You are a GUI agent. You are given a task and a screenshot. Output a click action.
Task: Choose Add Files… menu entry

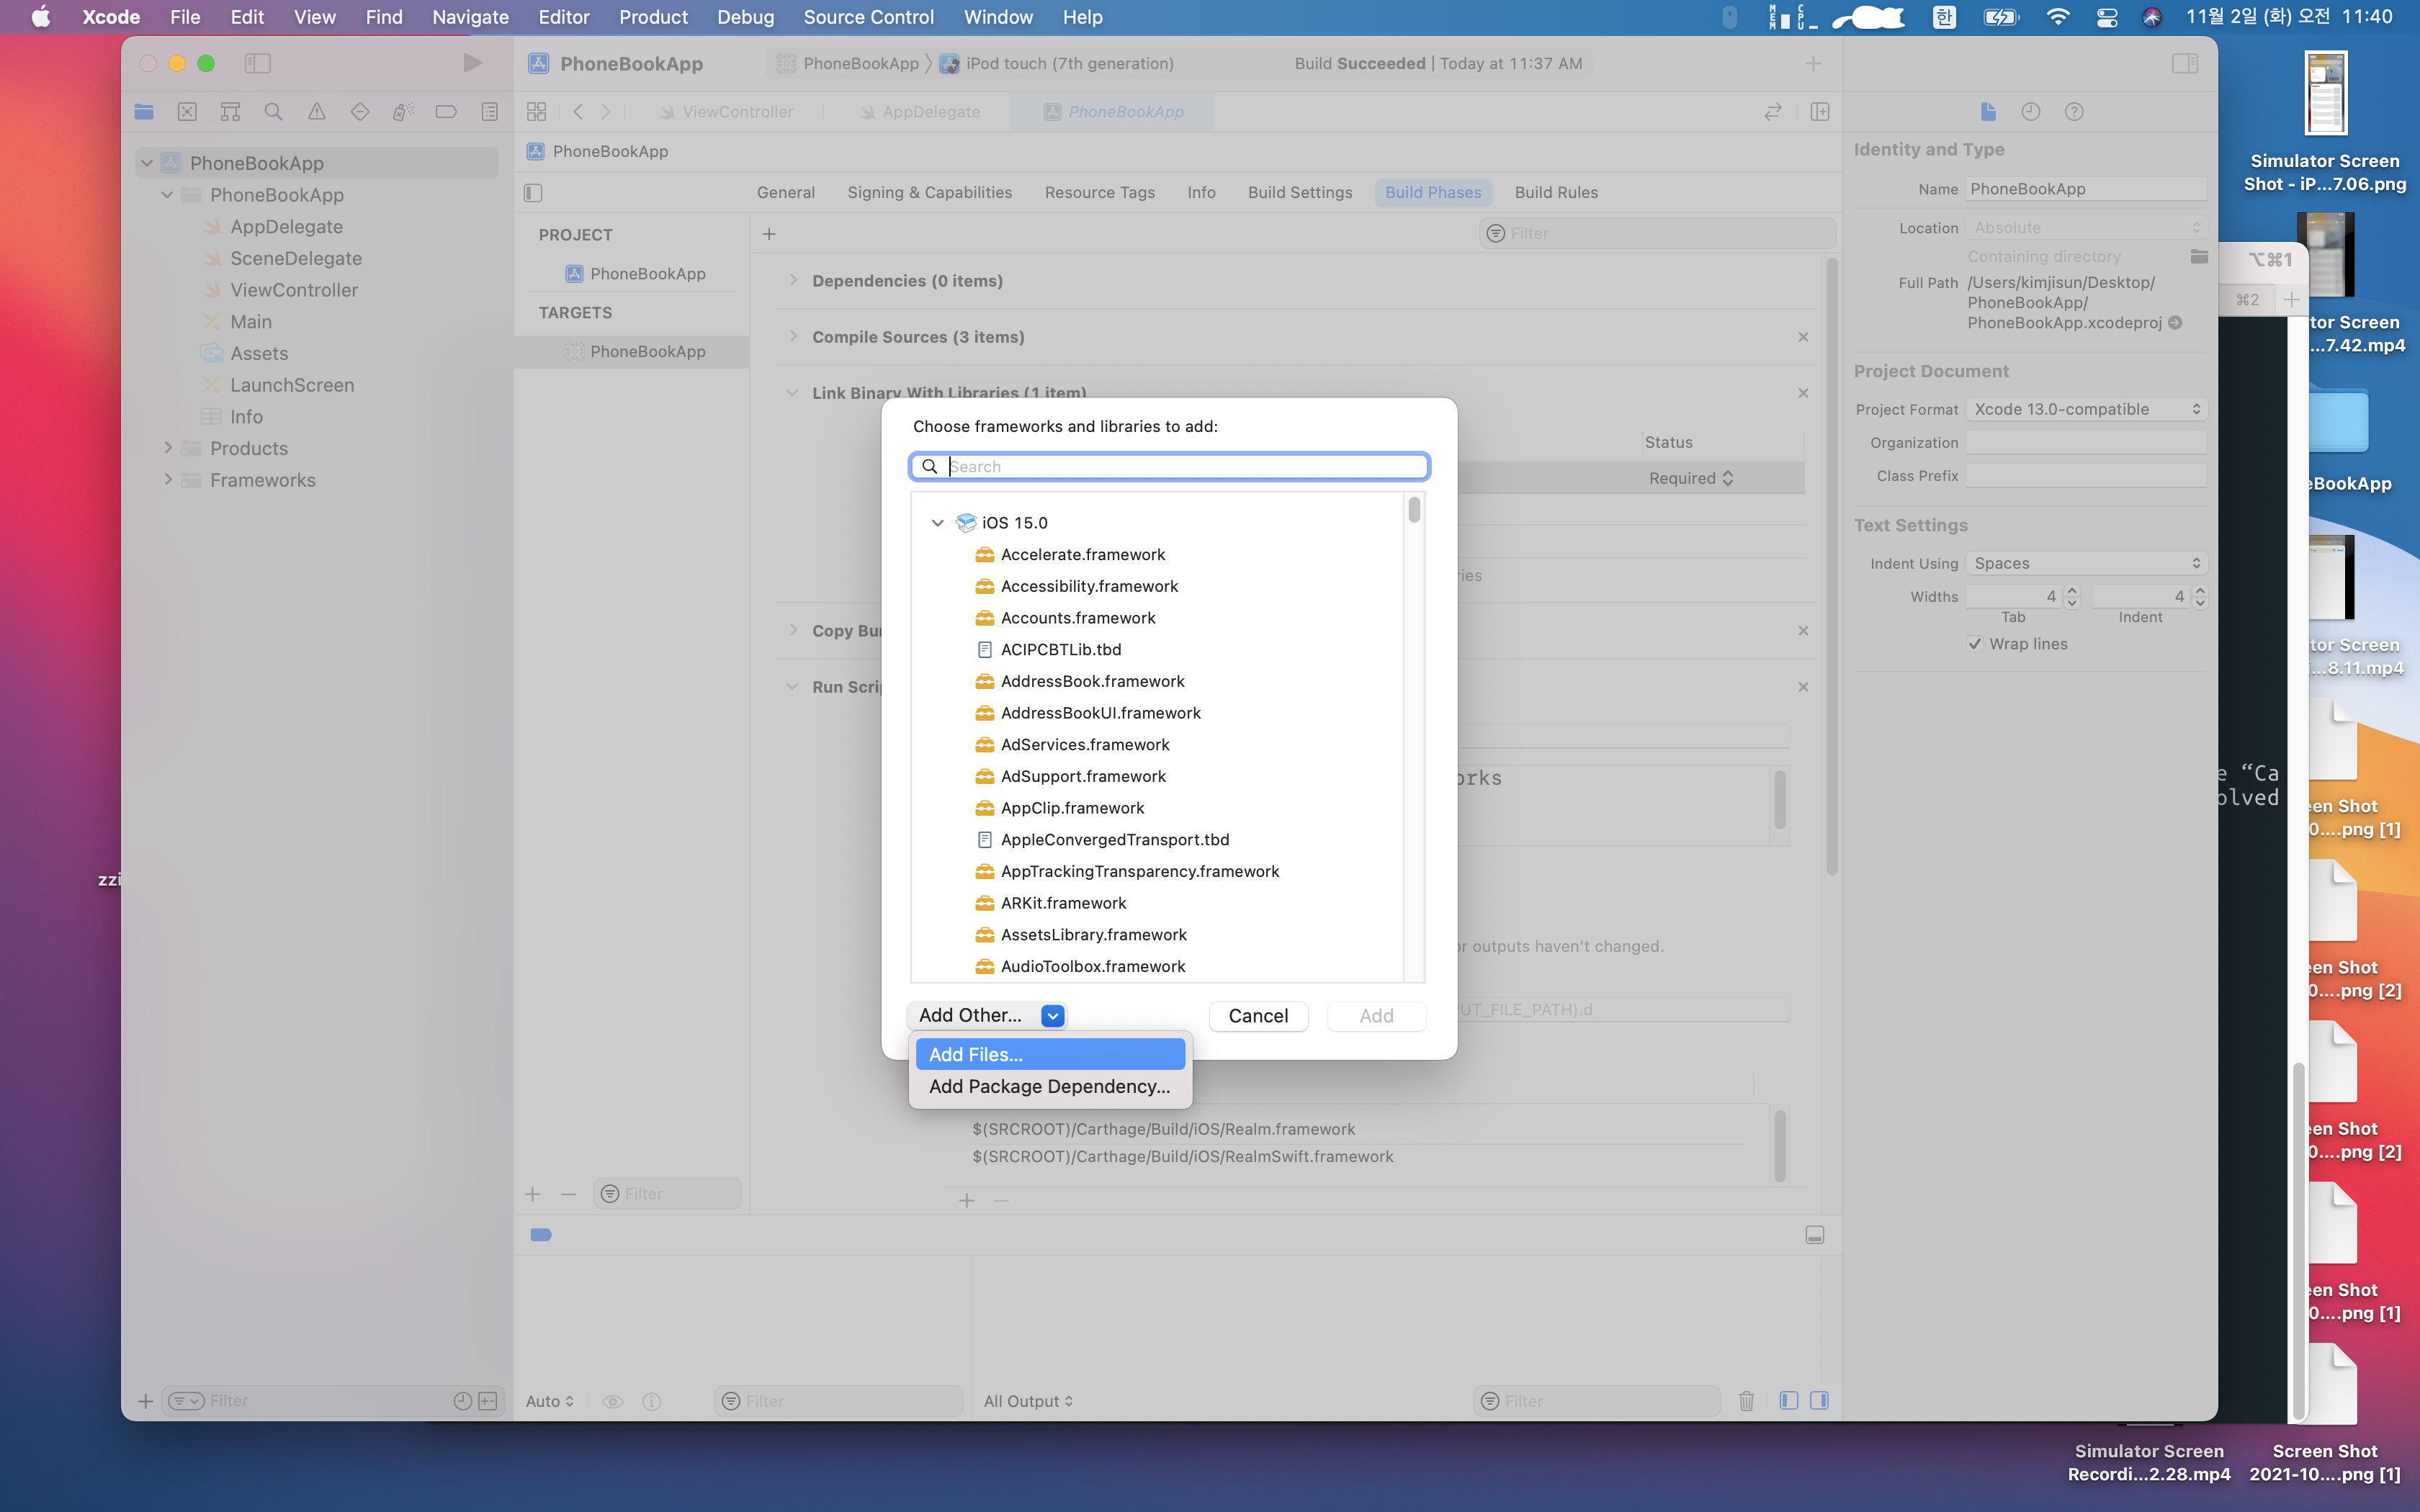(x=1050, y=1054)
